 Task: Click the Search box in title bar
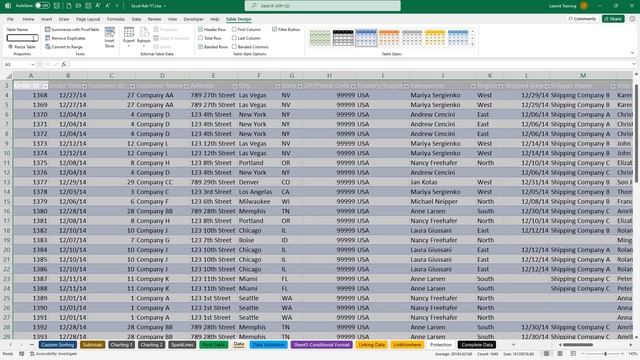[322, 6]
